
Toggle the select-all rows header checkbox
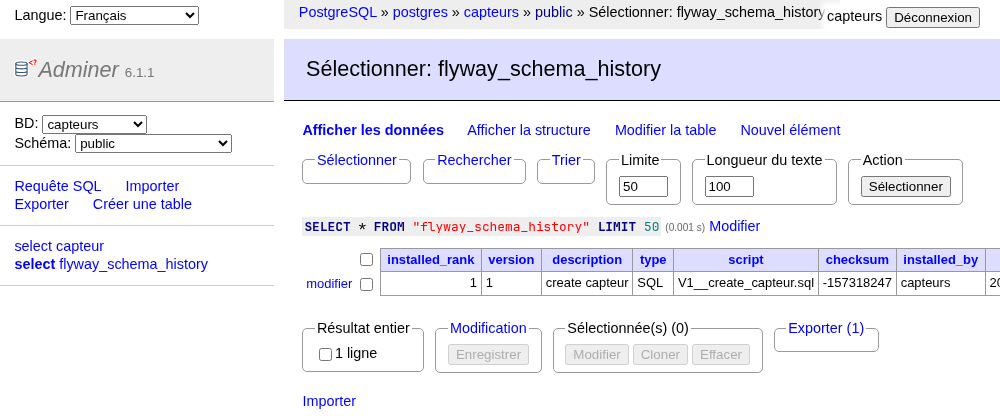[366, 259]
